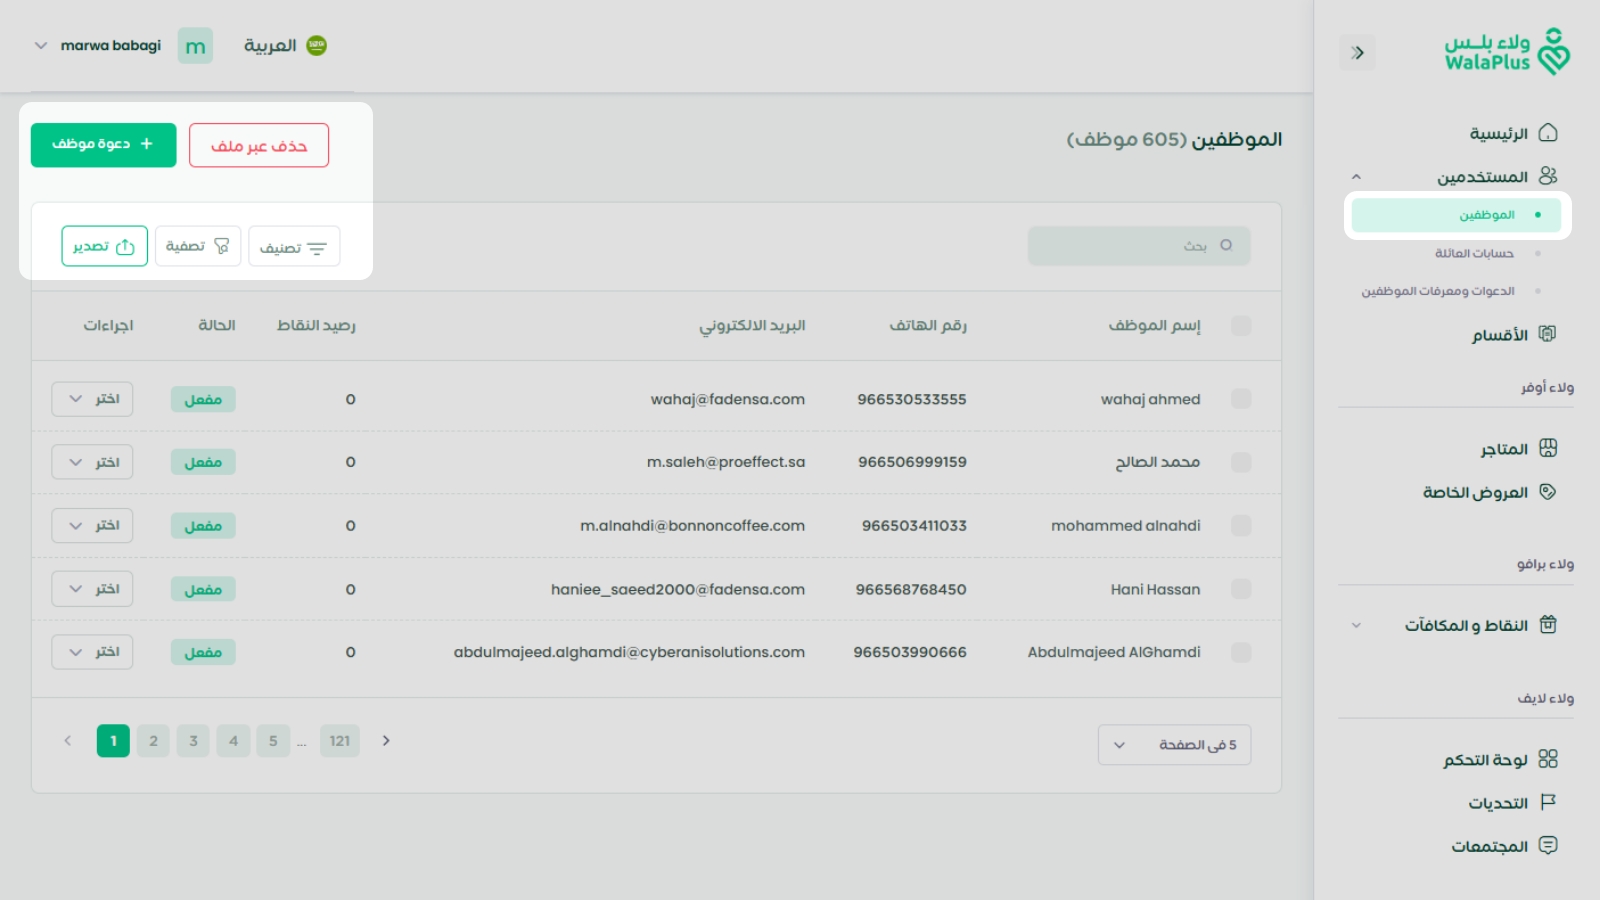The image size is (1600, 900).
Task: Click the حذف عبر ملف button
Action: (259, 144)
